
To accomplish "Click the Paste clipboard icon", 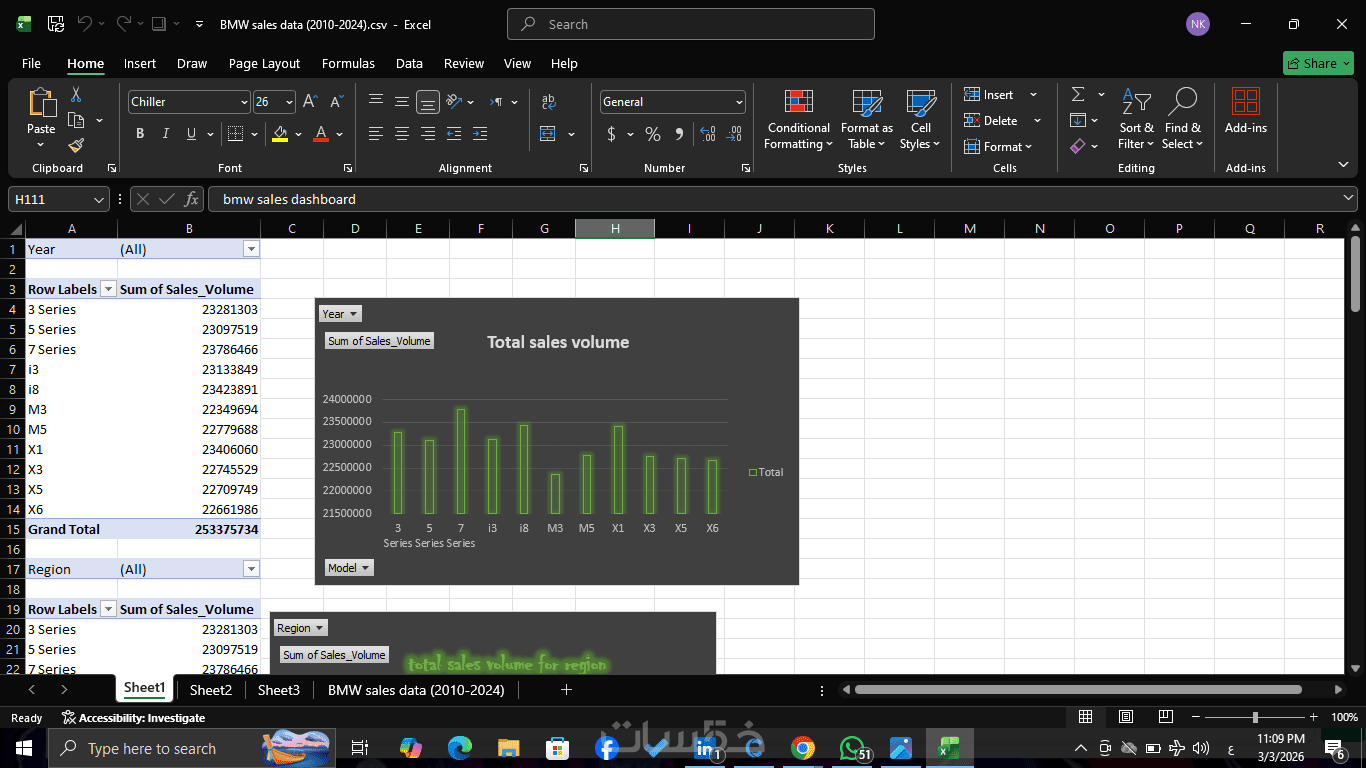I will click(42, 103).
